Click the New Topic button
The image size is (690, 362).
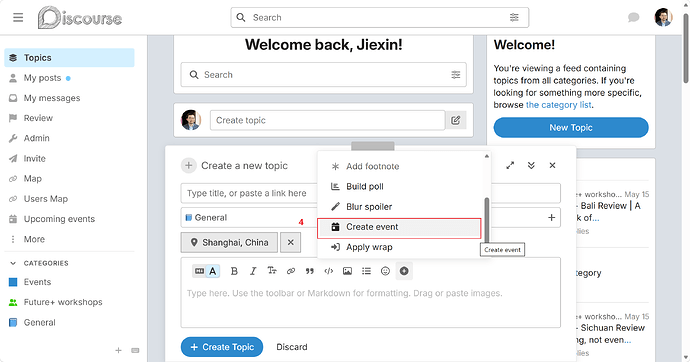(x=571, y=128)
